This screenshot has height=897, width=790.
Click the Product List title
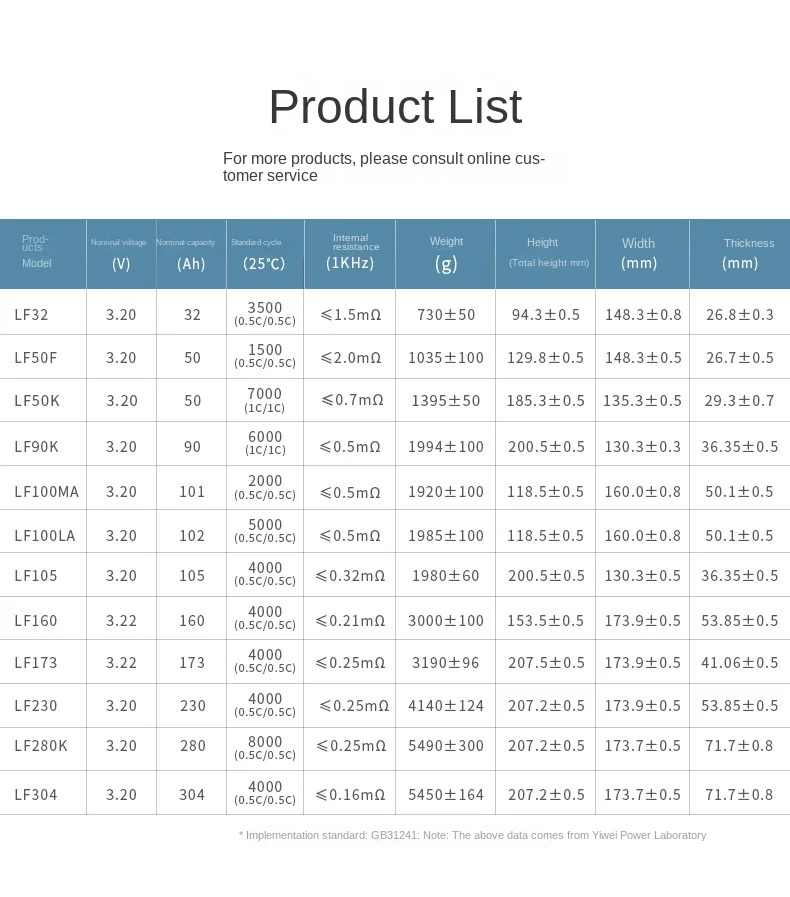coord(395,107)
